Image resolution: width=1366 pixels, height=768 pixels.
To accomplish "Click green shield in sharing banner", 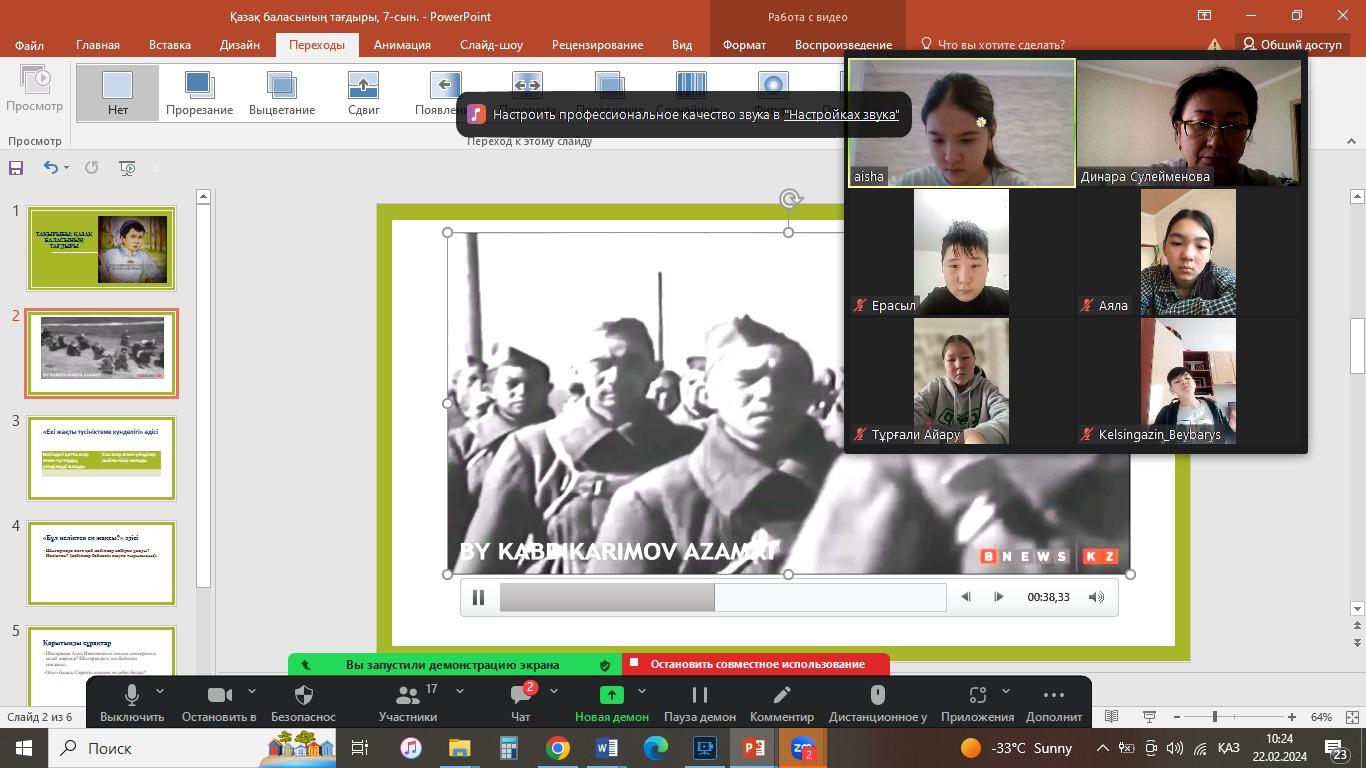I will point(605,665).
